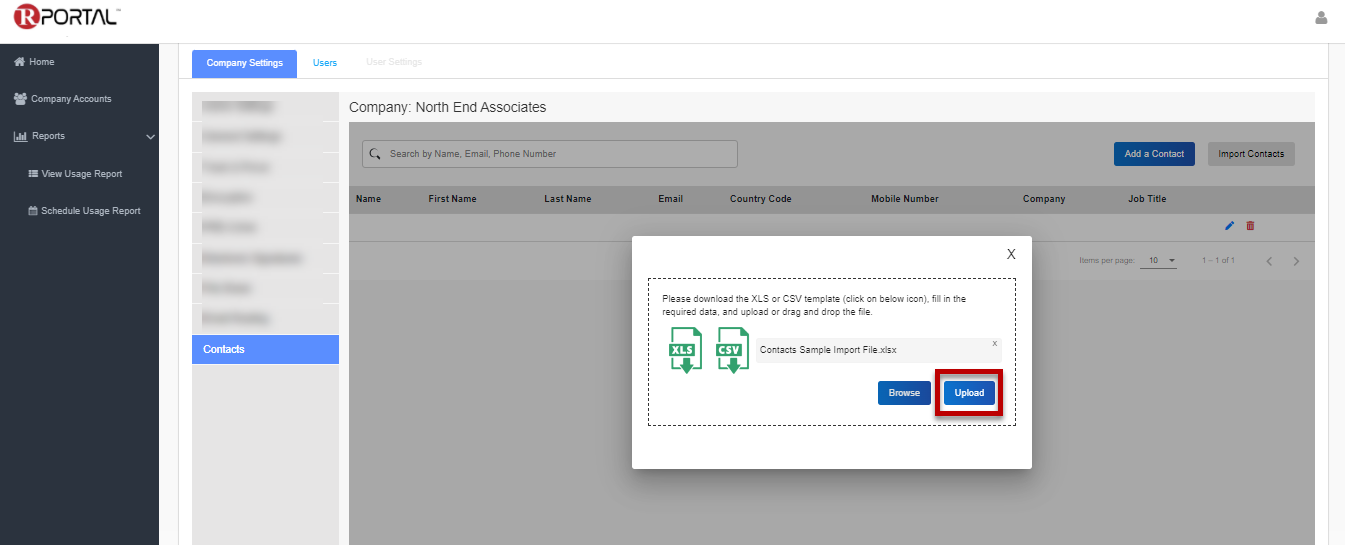1345x545 pixels.
Task: Go to previous page arrow
Action: [x=1269, y=261]
